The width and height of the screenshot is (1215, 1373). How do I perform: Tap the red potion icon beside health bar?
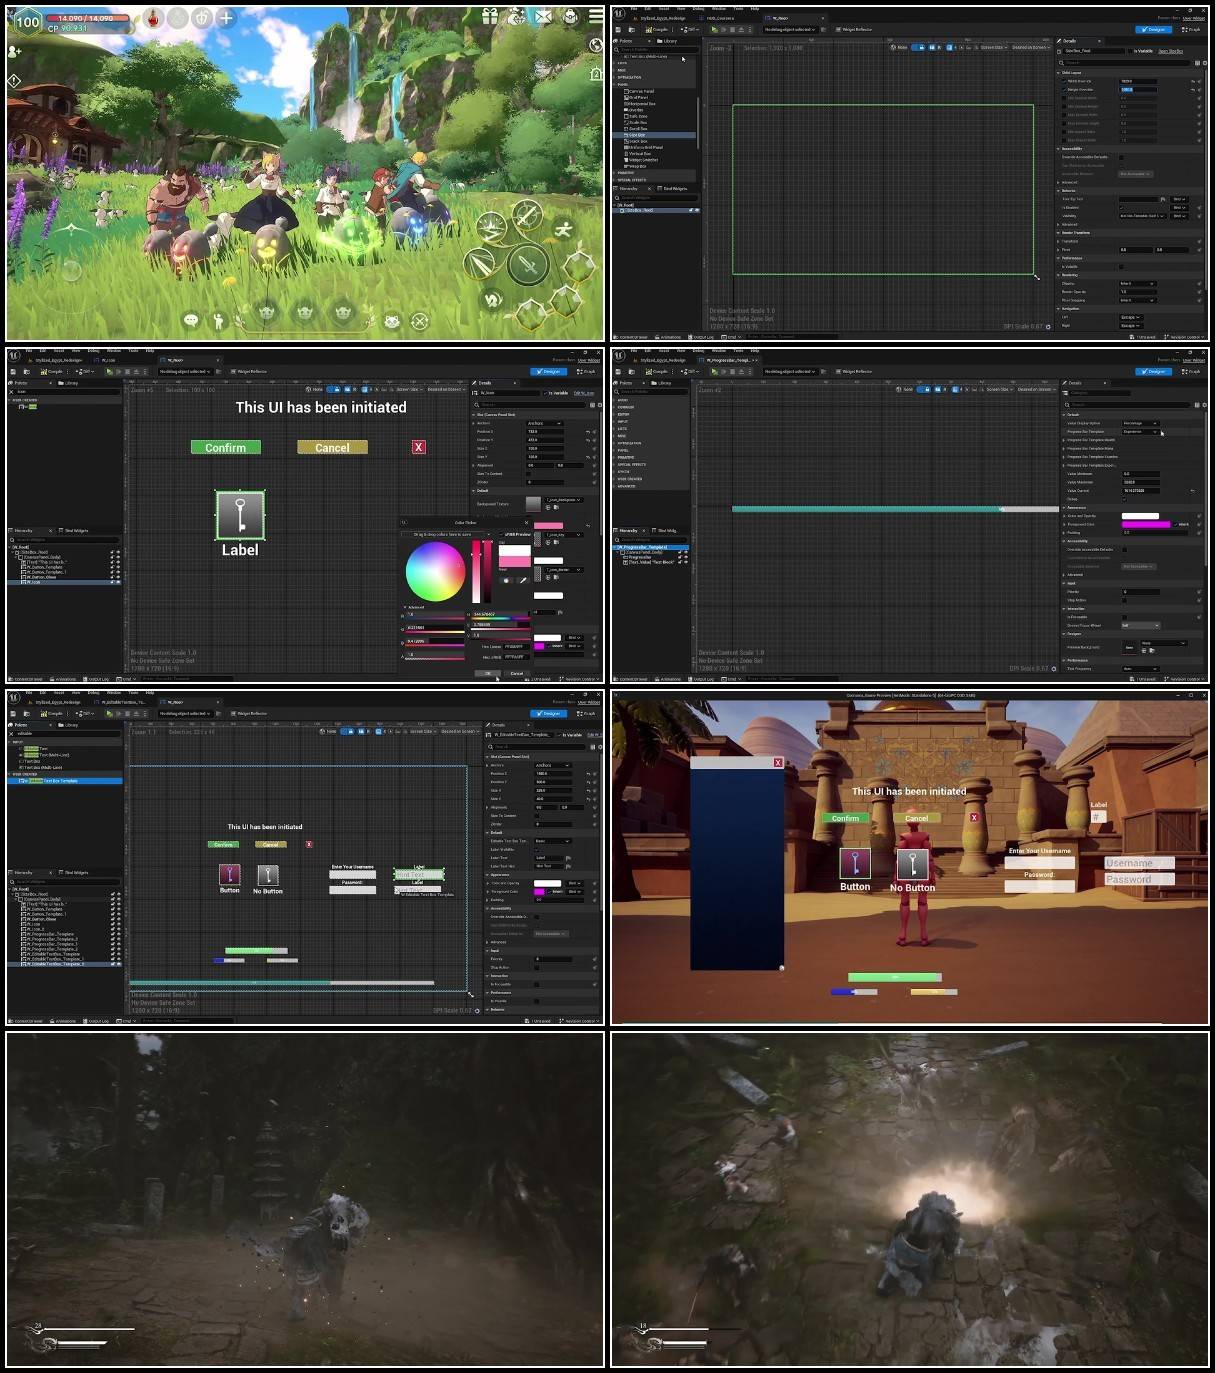[153, 18]
